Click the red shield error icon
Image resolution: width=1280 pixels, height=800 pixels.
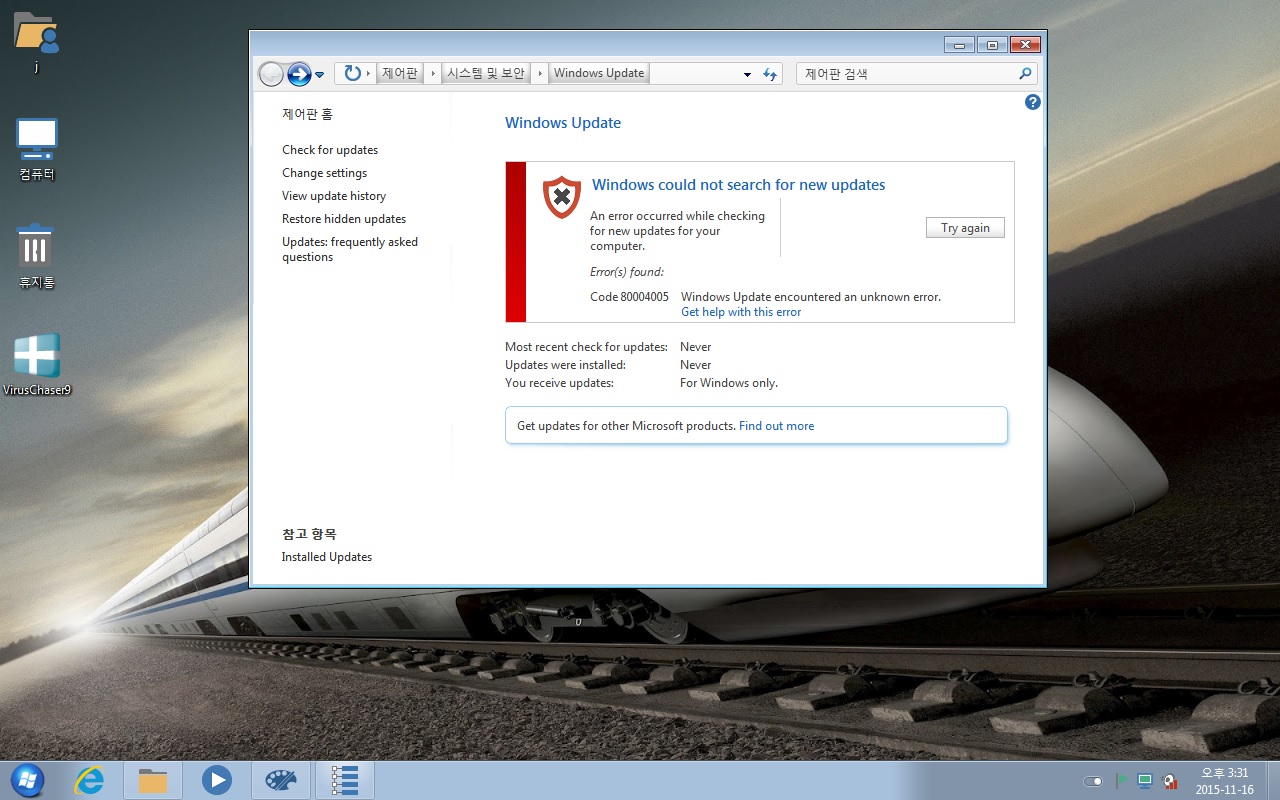tap(562, 197)
